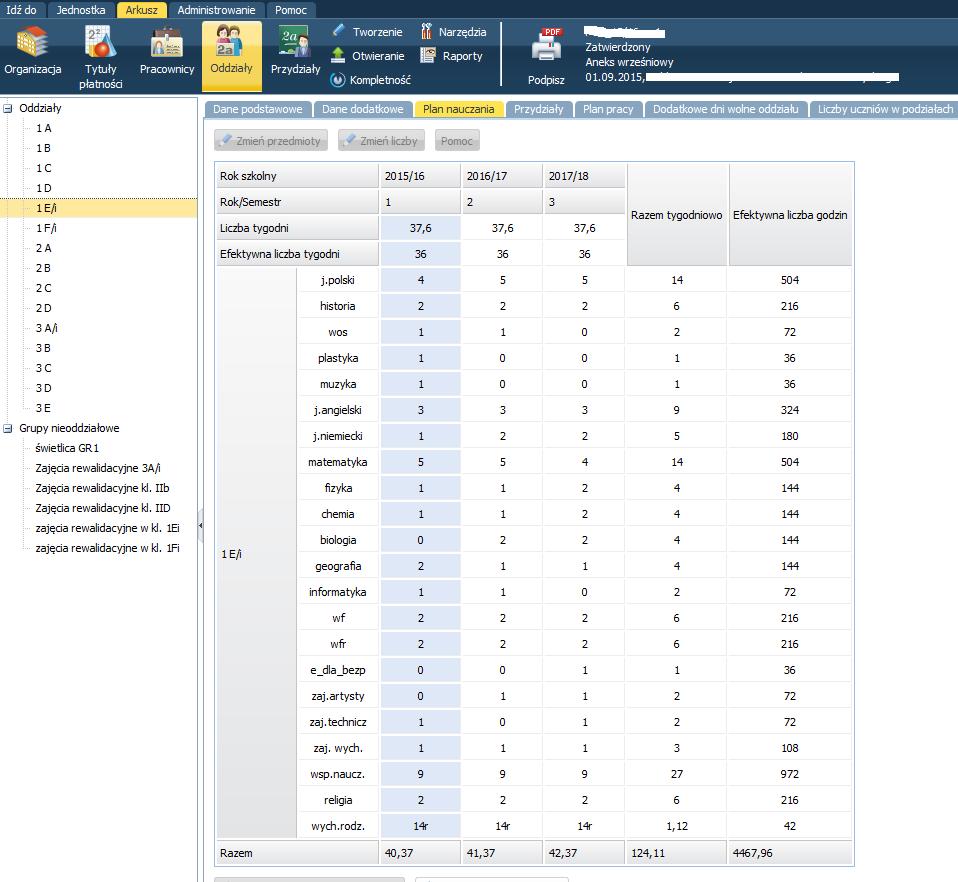
Task: Open the Pomoc menu
Action: click(x=291, y=10)
